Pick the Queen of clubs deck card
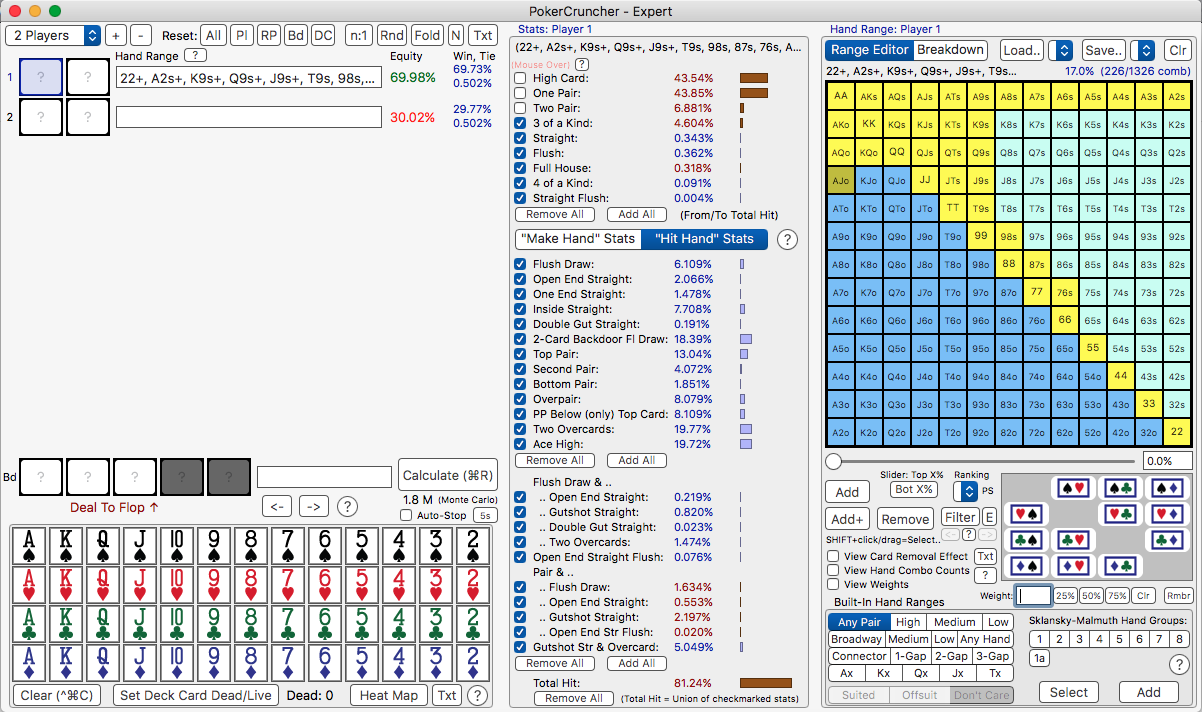Viewport: 1202px width, 712px height. (x=103, y=624)
